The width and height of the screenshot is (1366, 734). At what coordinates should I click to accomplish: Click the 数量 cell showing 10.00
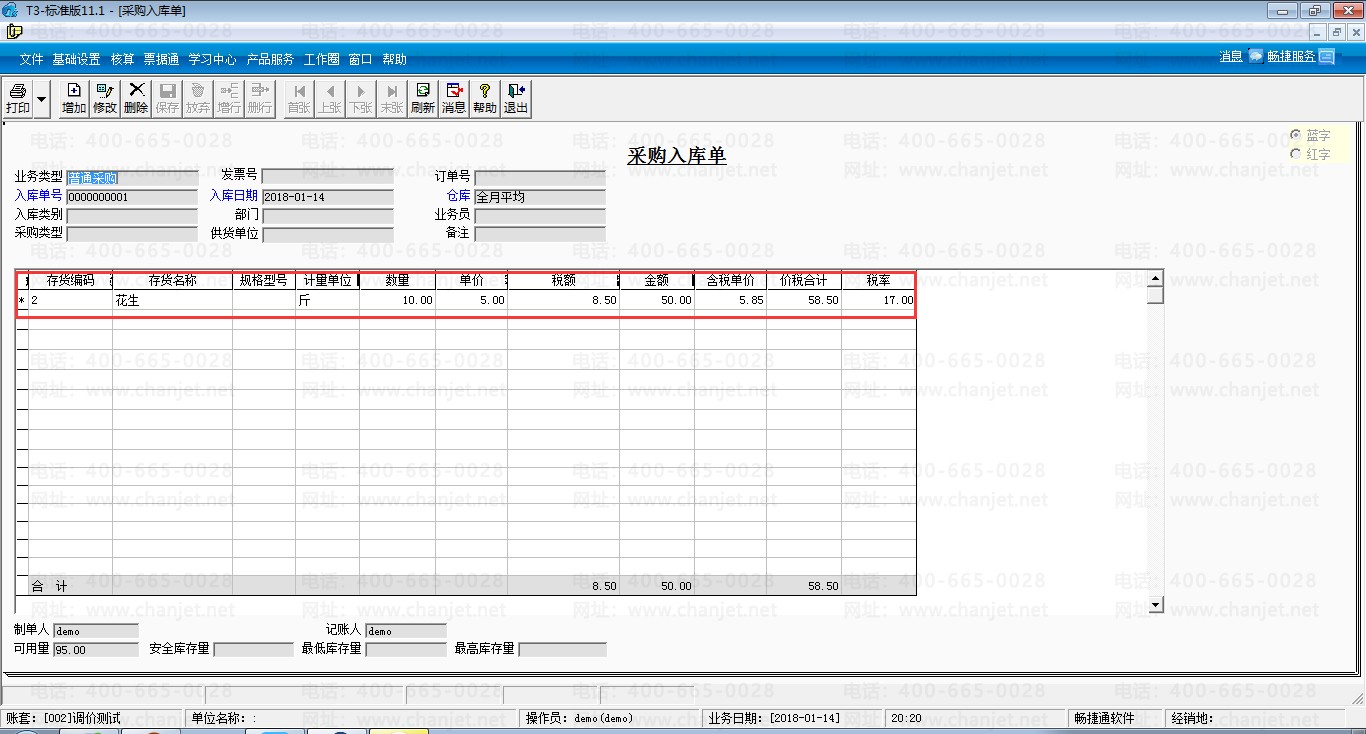(x=397, y=300)
